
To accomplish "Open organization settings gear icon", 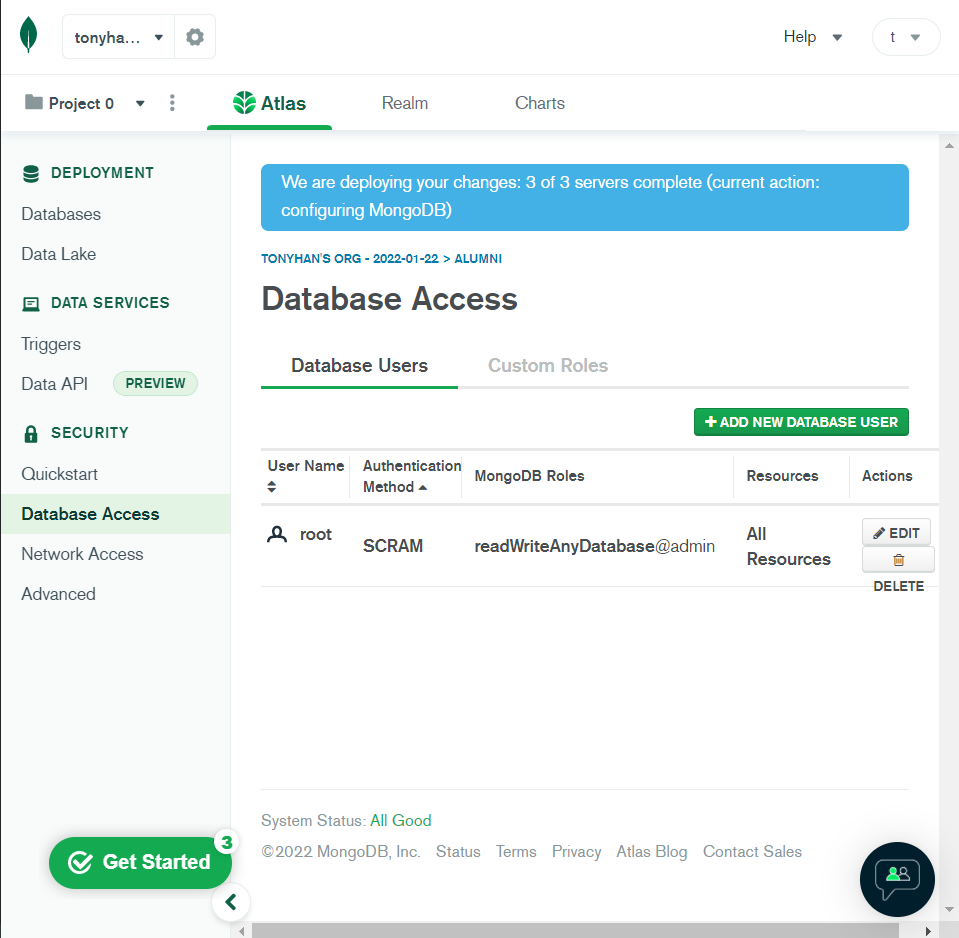I will pyautogui.click(x=194, y=37).
